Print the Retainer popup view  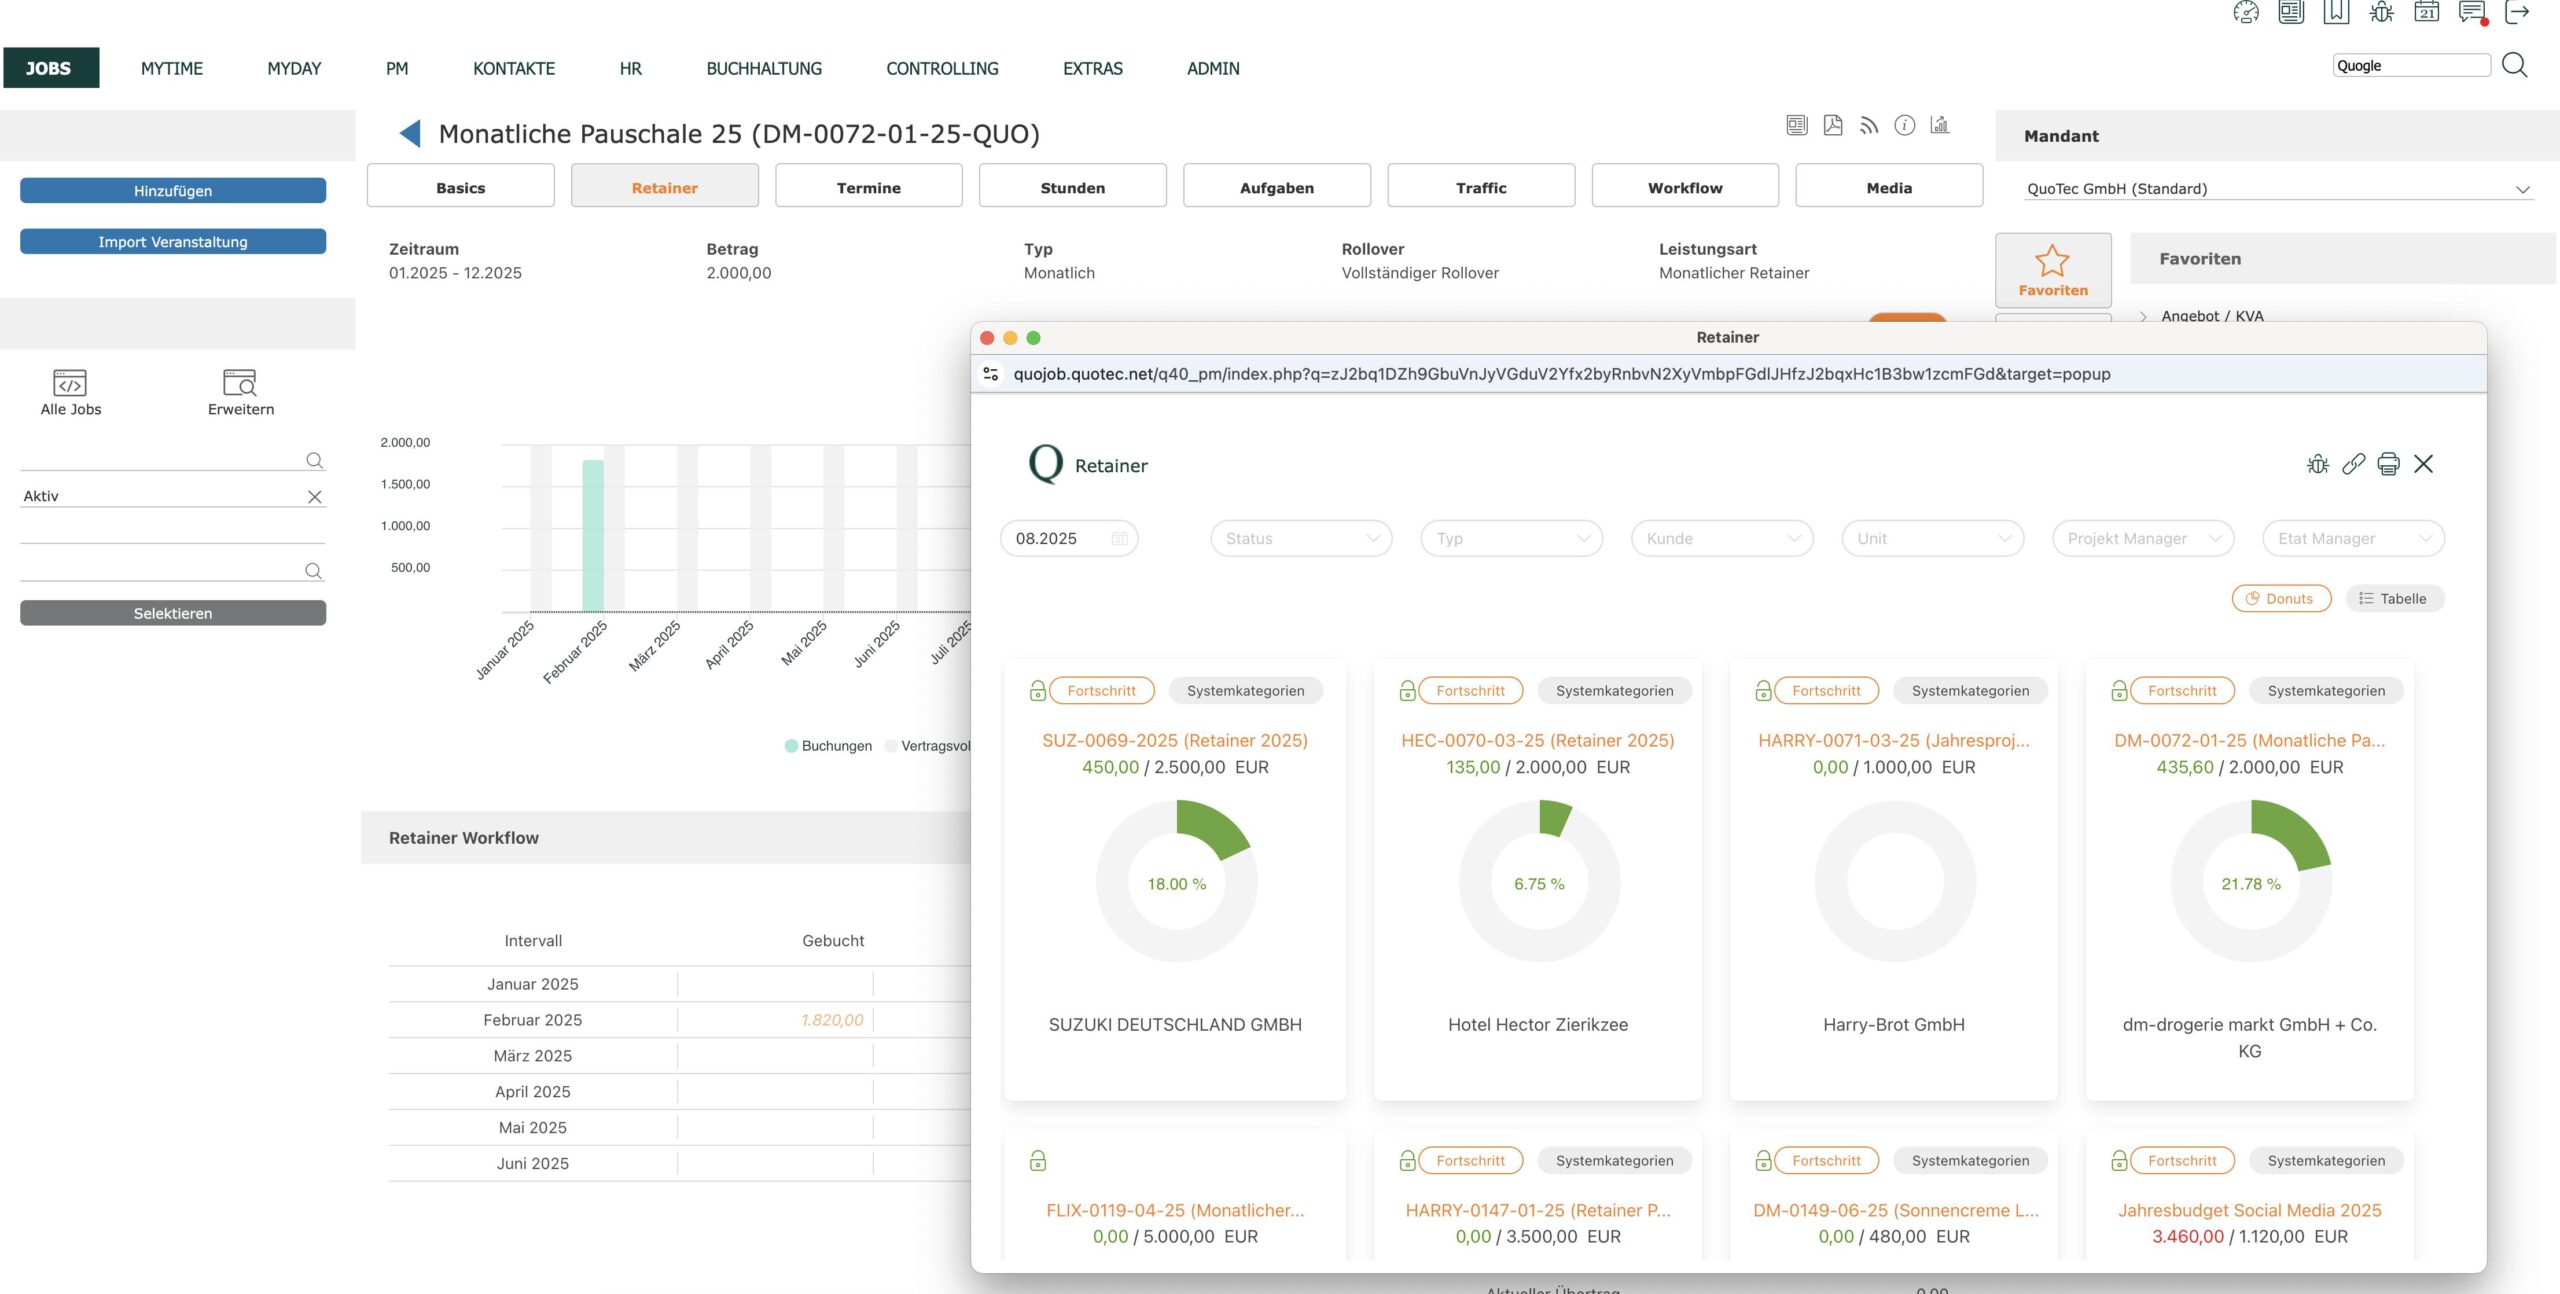(2388, 464)
